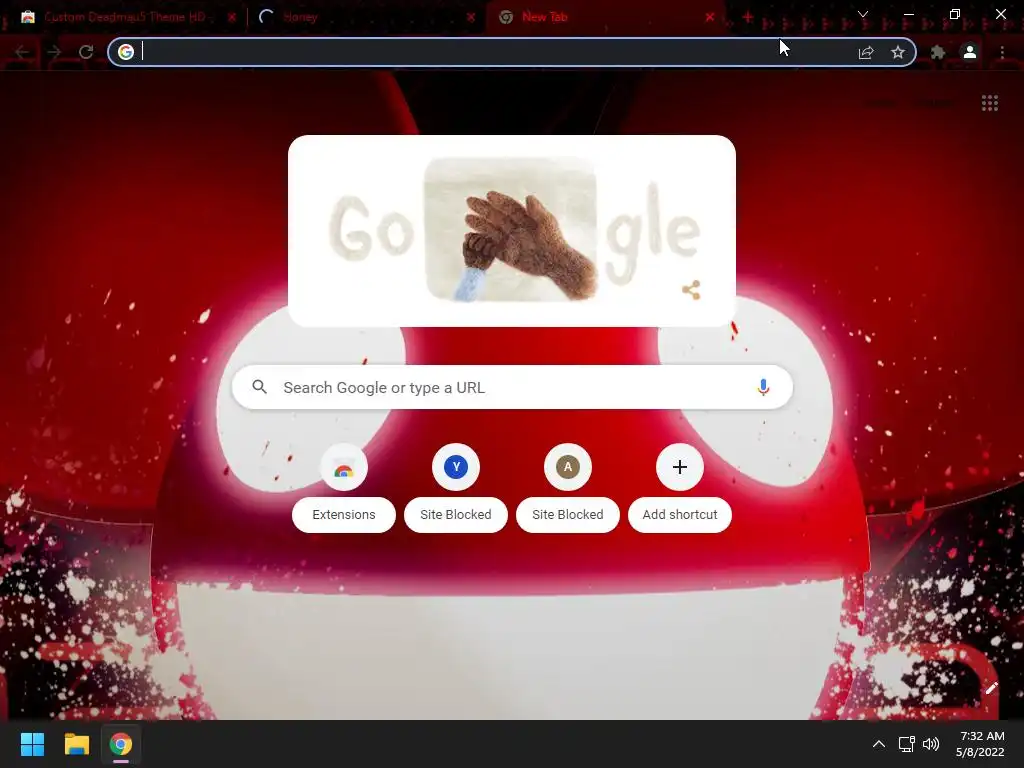The image size is (1024, 768).
Task: Click the Search Google or type a URL box
Action: 512,387
